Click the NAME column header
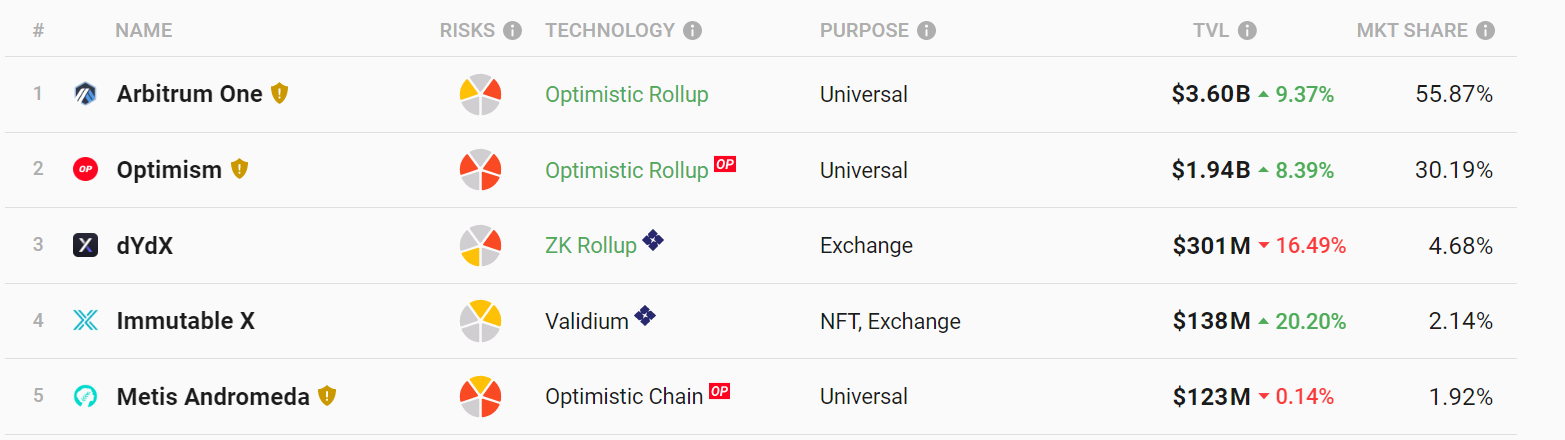This screenshot has height=440, width=1565. tap(143, 31)
